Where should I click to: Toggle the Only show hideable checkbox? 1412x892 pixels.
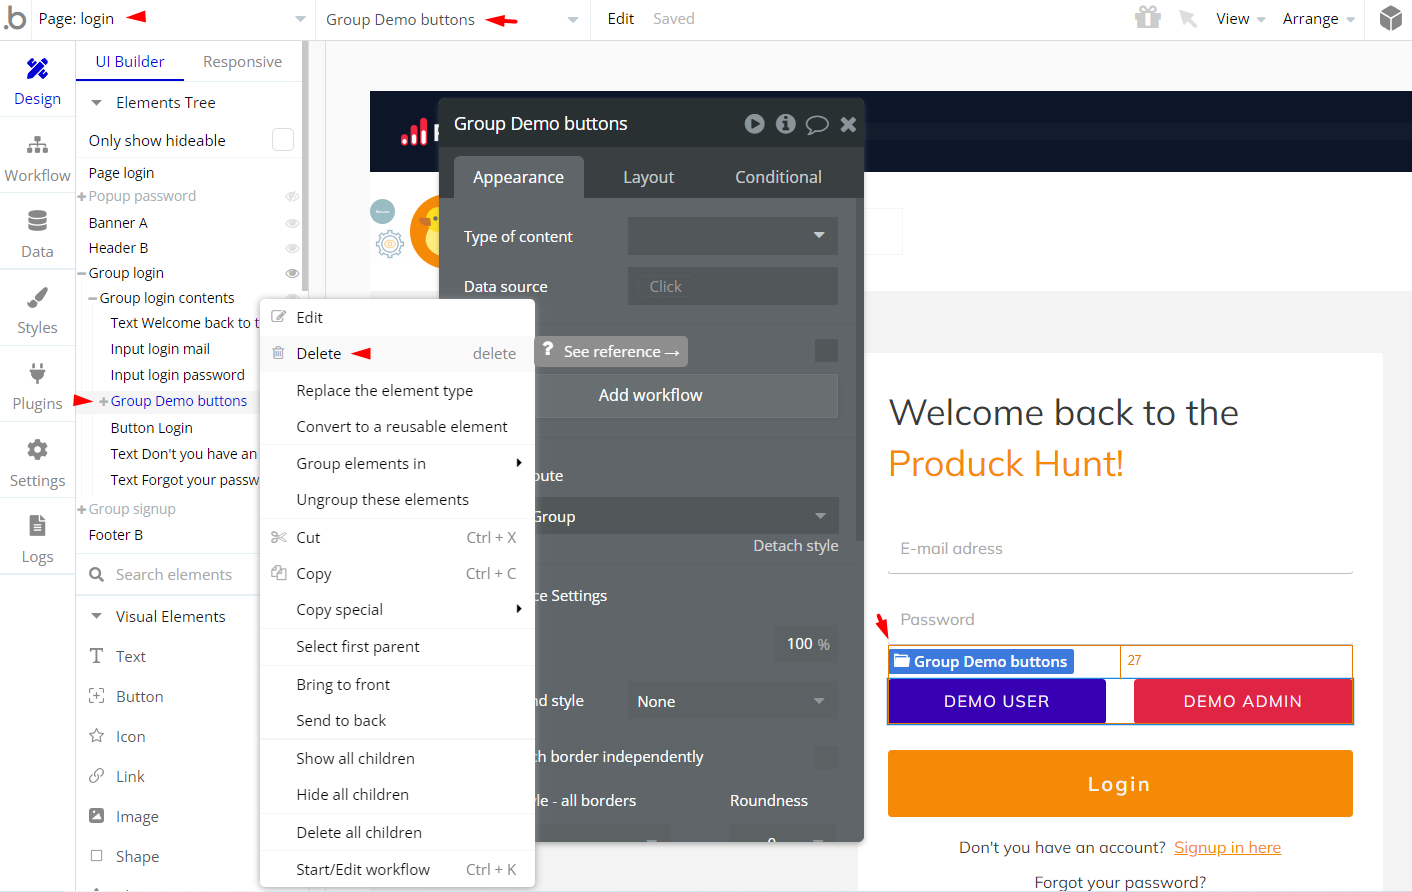tap(283, 140)
